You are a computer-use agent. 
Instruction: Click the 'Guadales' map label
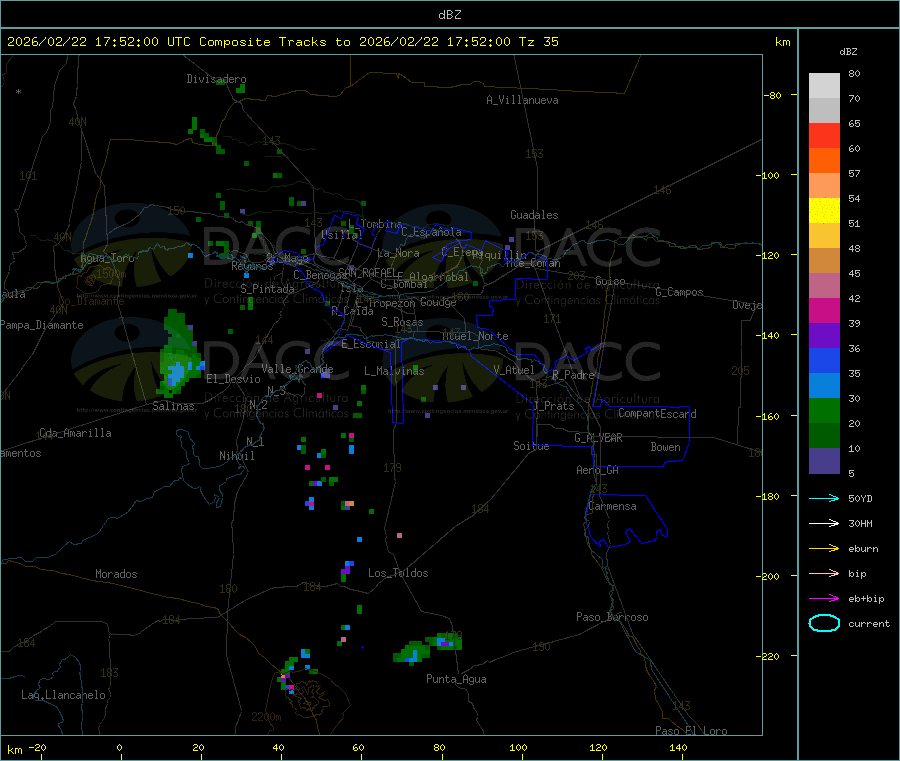(x=534, y=215)
